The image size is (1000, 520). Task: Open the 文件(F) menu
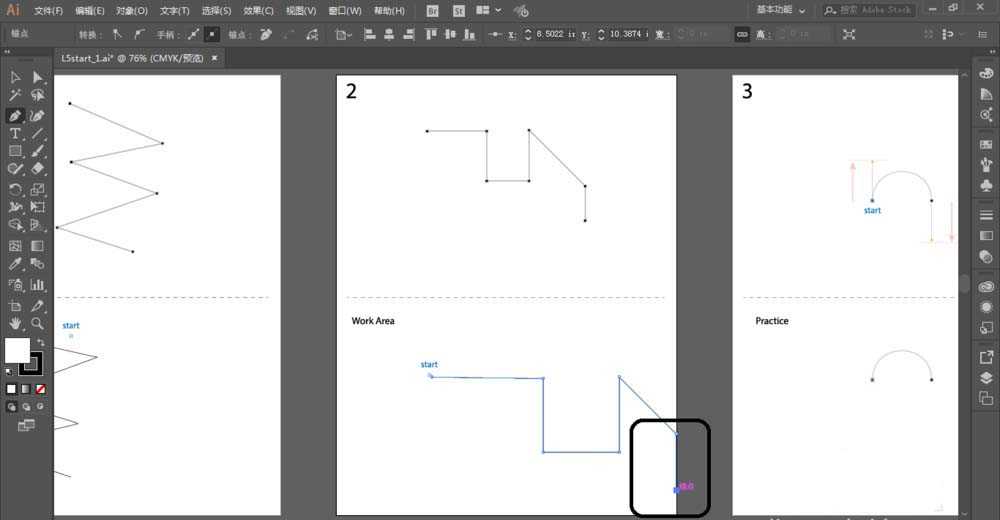(48, 11)
